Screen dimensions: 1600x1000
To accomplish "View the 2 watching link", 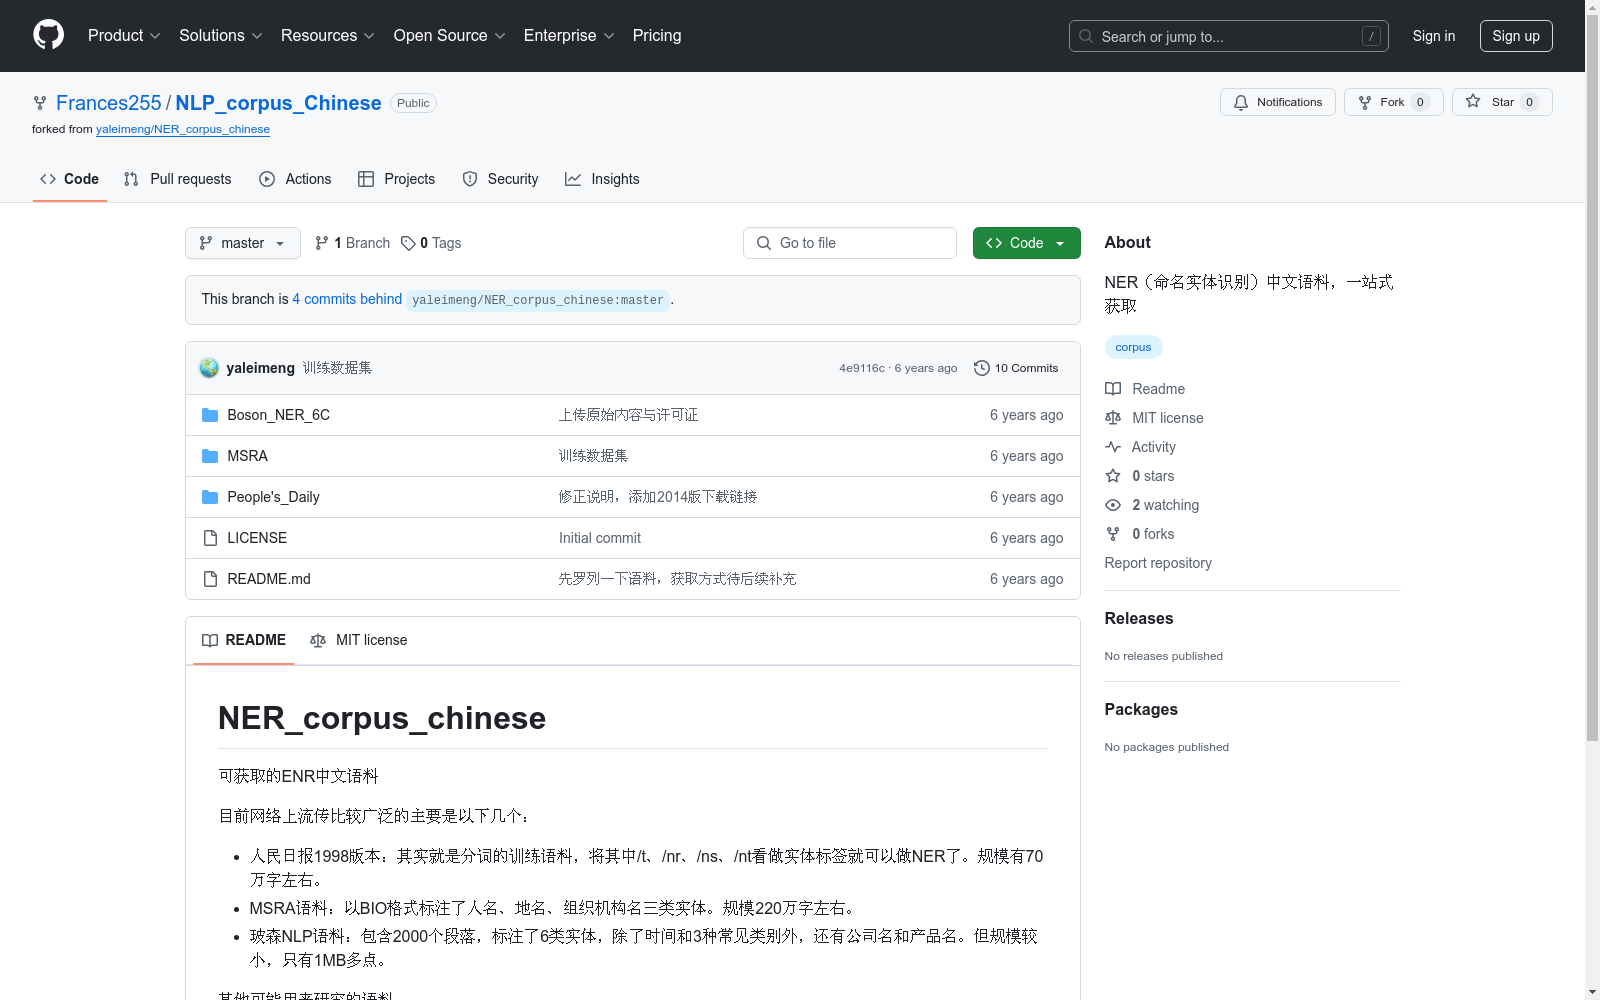I will [x=1152, y=505].
